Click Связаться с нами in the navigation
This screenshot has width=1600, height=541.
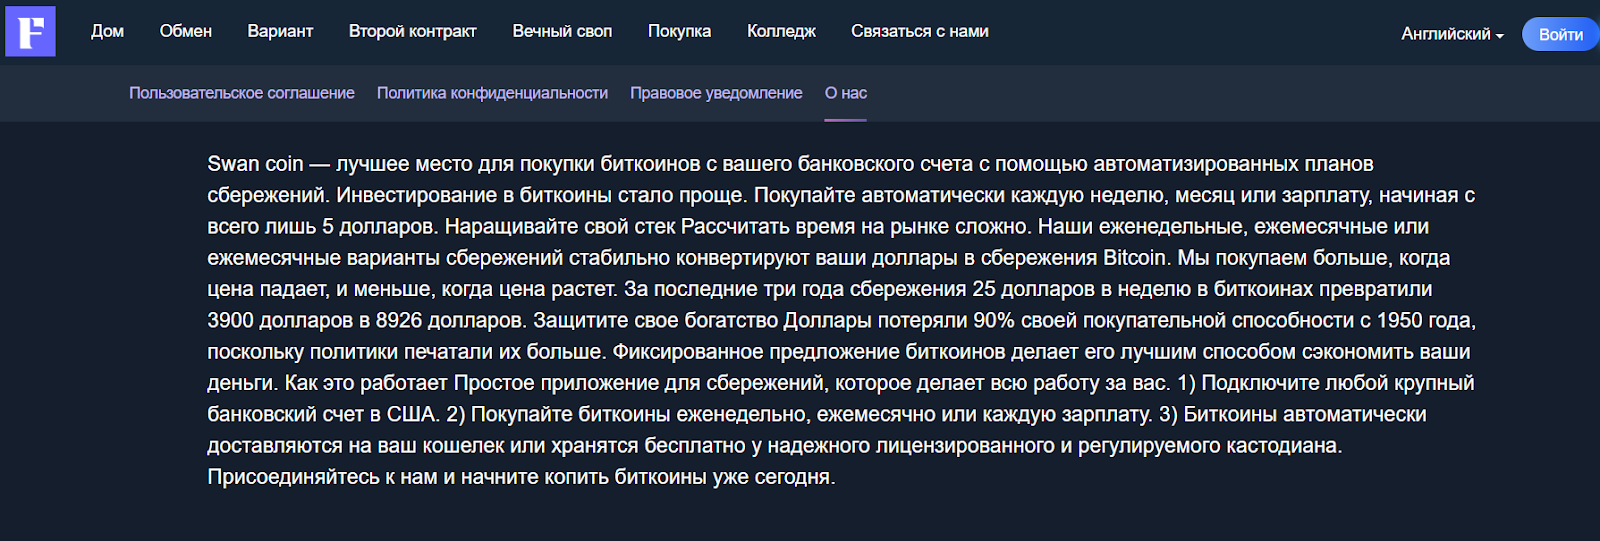coord(919,31)
